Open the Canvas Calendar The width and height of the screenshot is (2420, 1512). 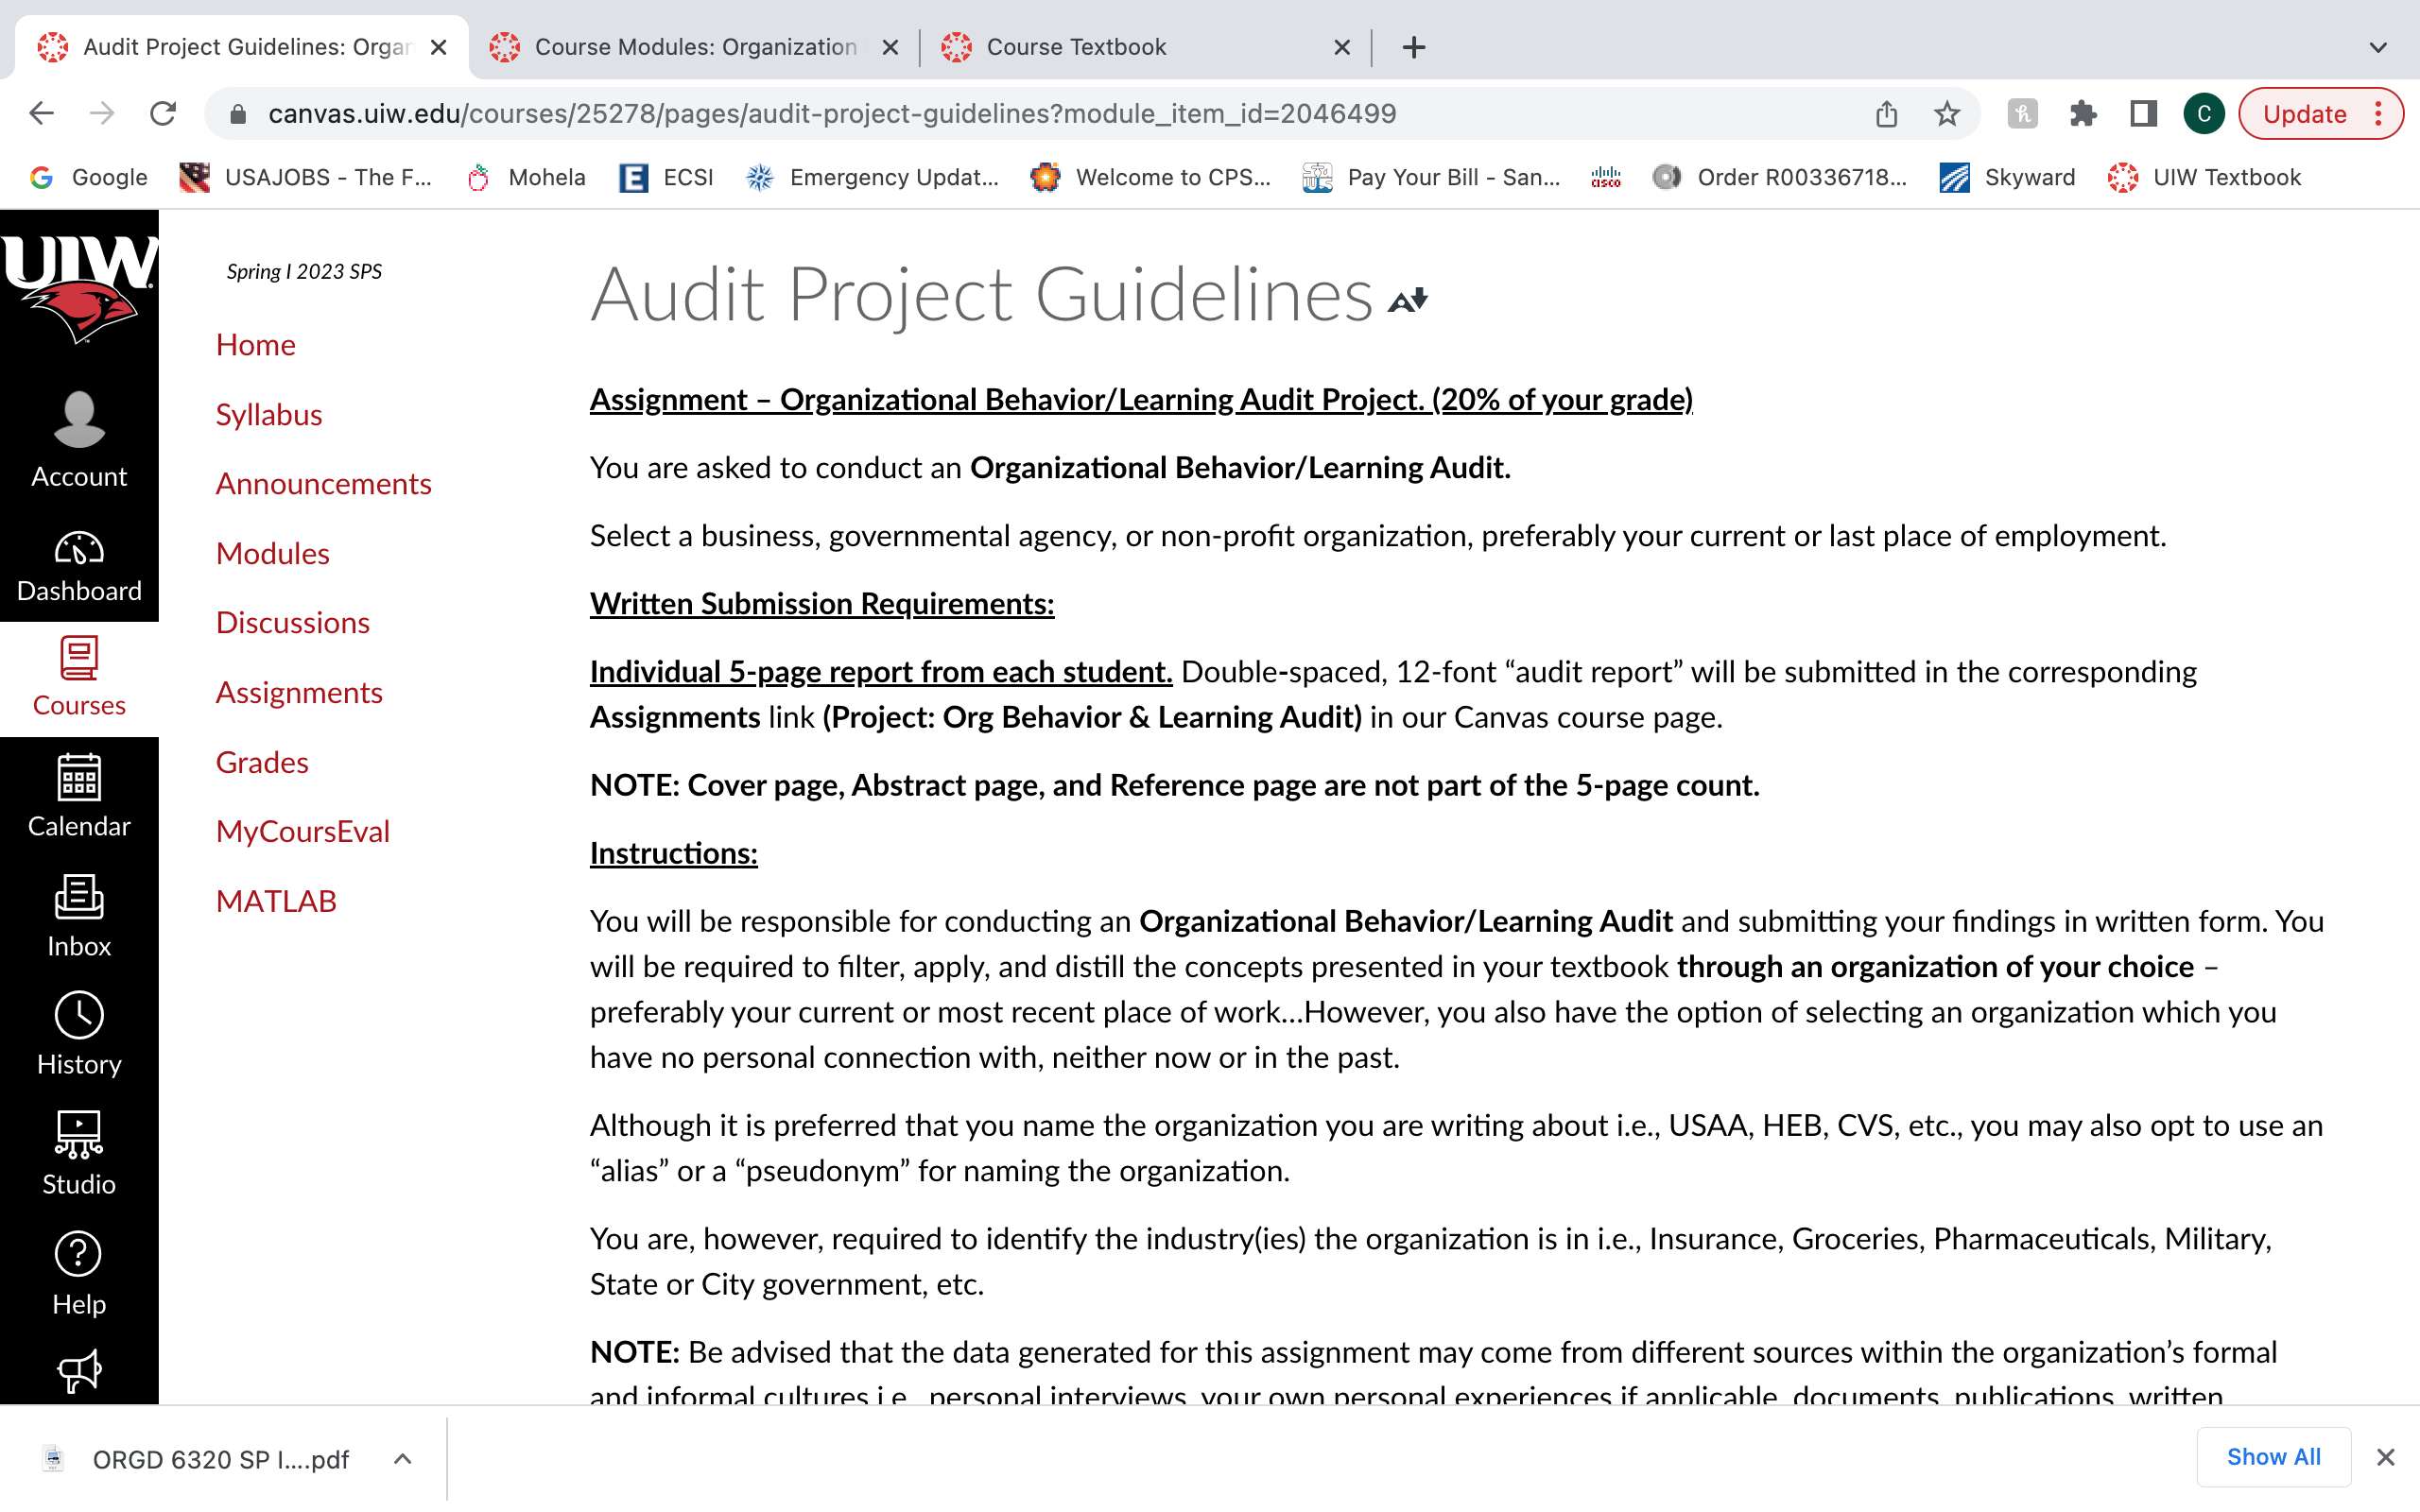coord(79,796)
